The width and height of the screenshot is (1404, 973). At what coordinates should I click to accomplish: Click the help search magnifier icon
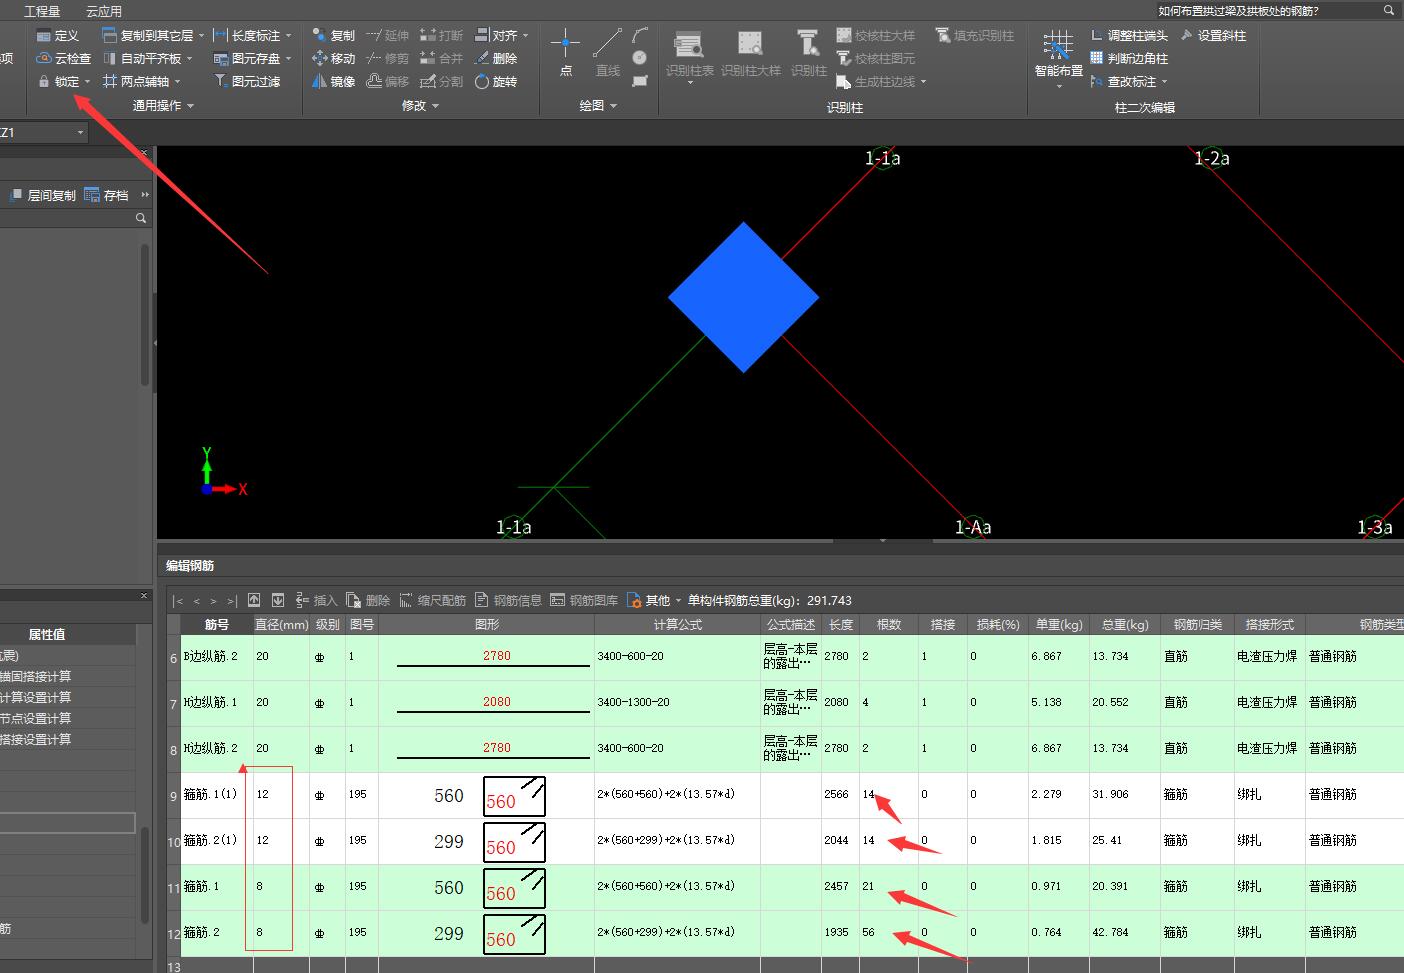[1389, 11]
